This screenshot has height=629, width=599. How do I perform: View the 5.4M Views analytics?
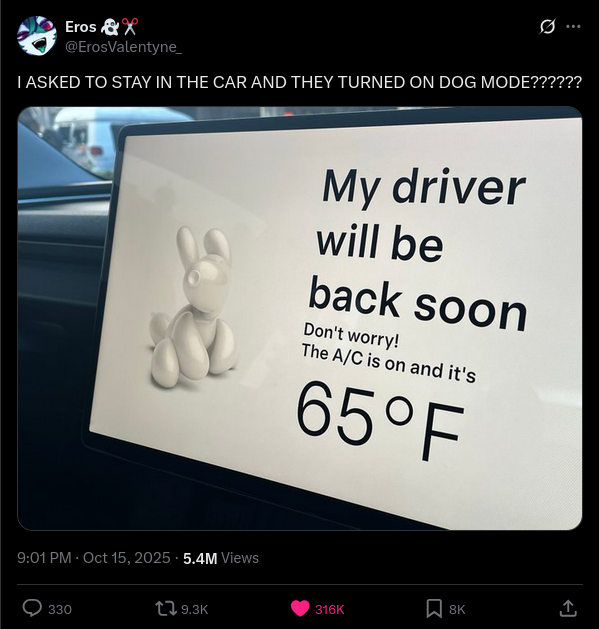[x=221, y=558]
